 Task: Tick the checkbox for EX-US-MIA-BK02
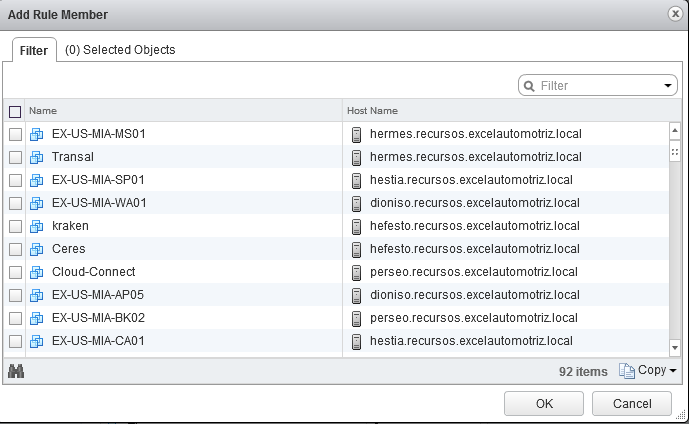coord(15,318)
